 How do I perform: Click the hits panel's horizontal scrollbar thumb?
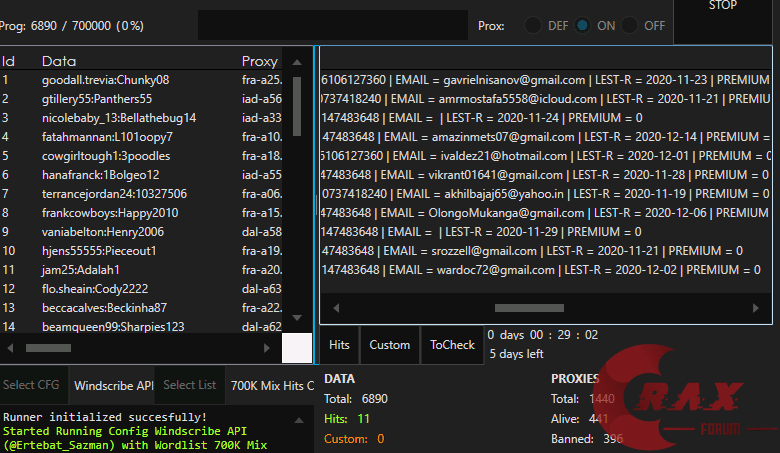528,308
